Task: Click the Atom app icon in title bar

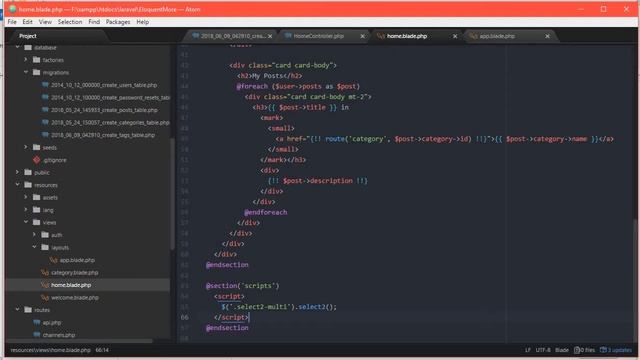Action: (x=13, y=9)
